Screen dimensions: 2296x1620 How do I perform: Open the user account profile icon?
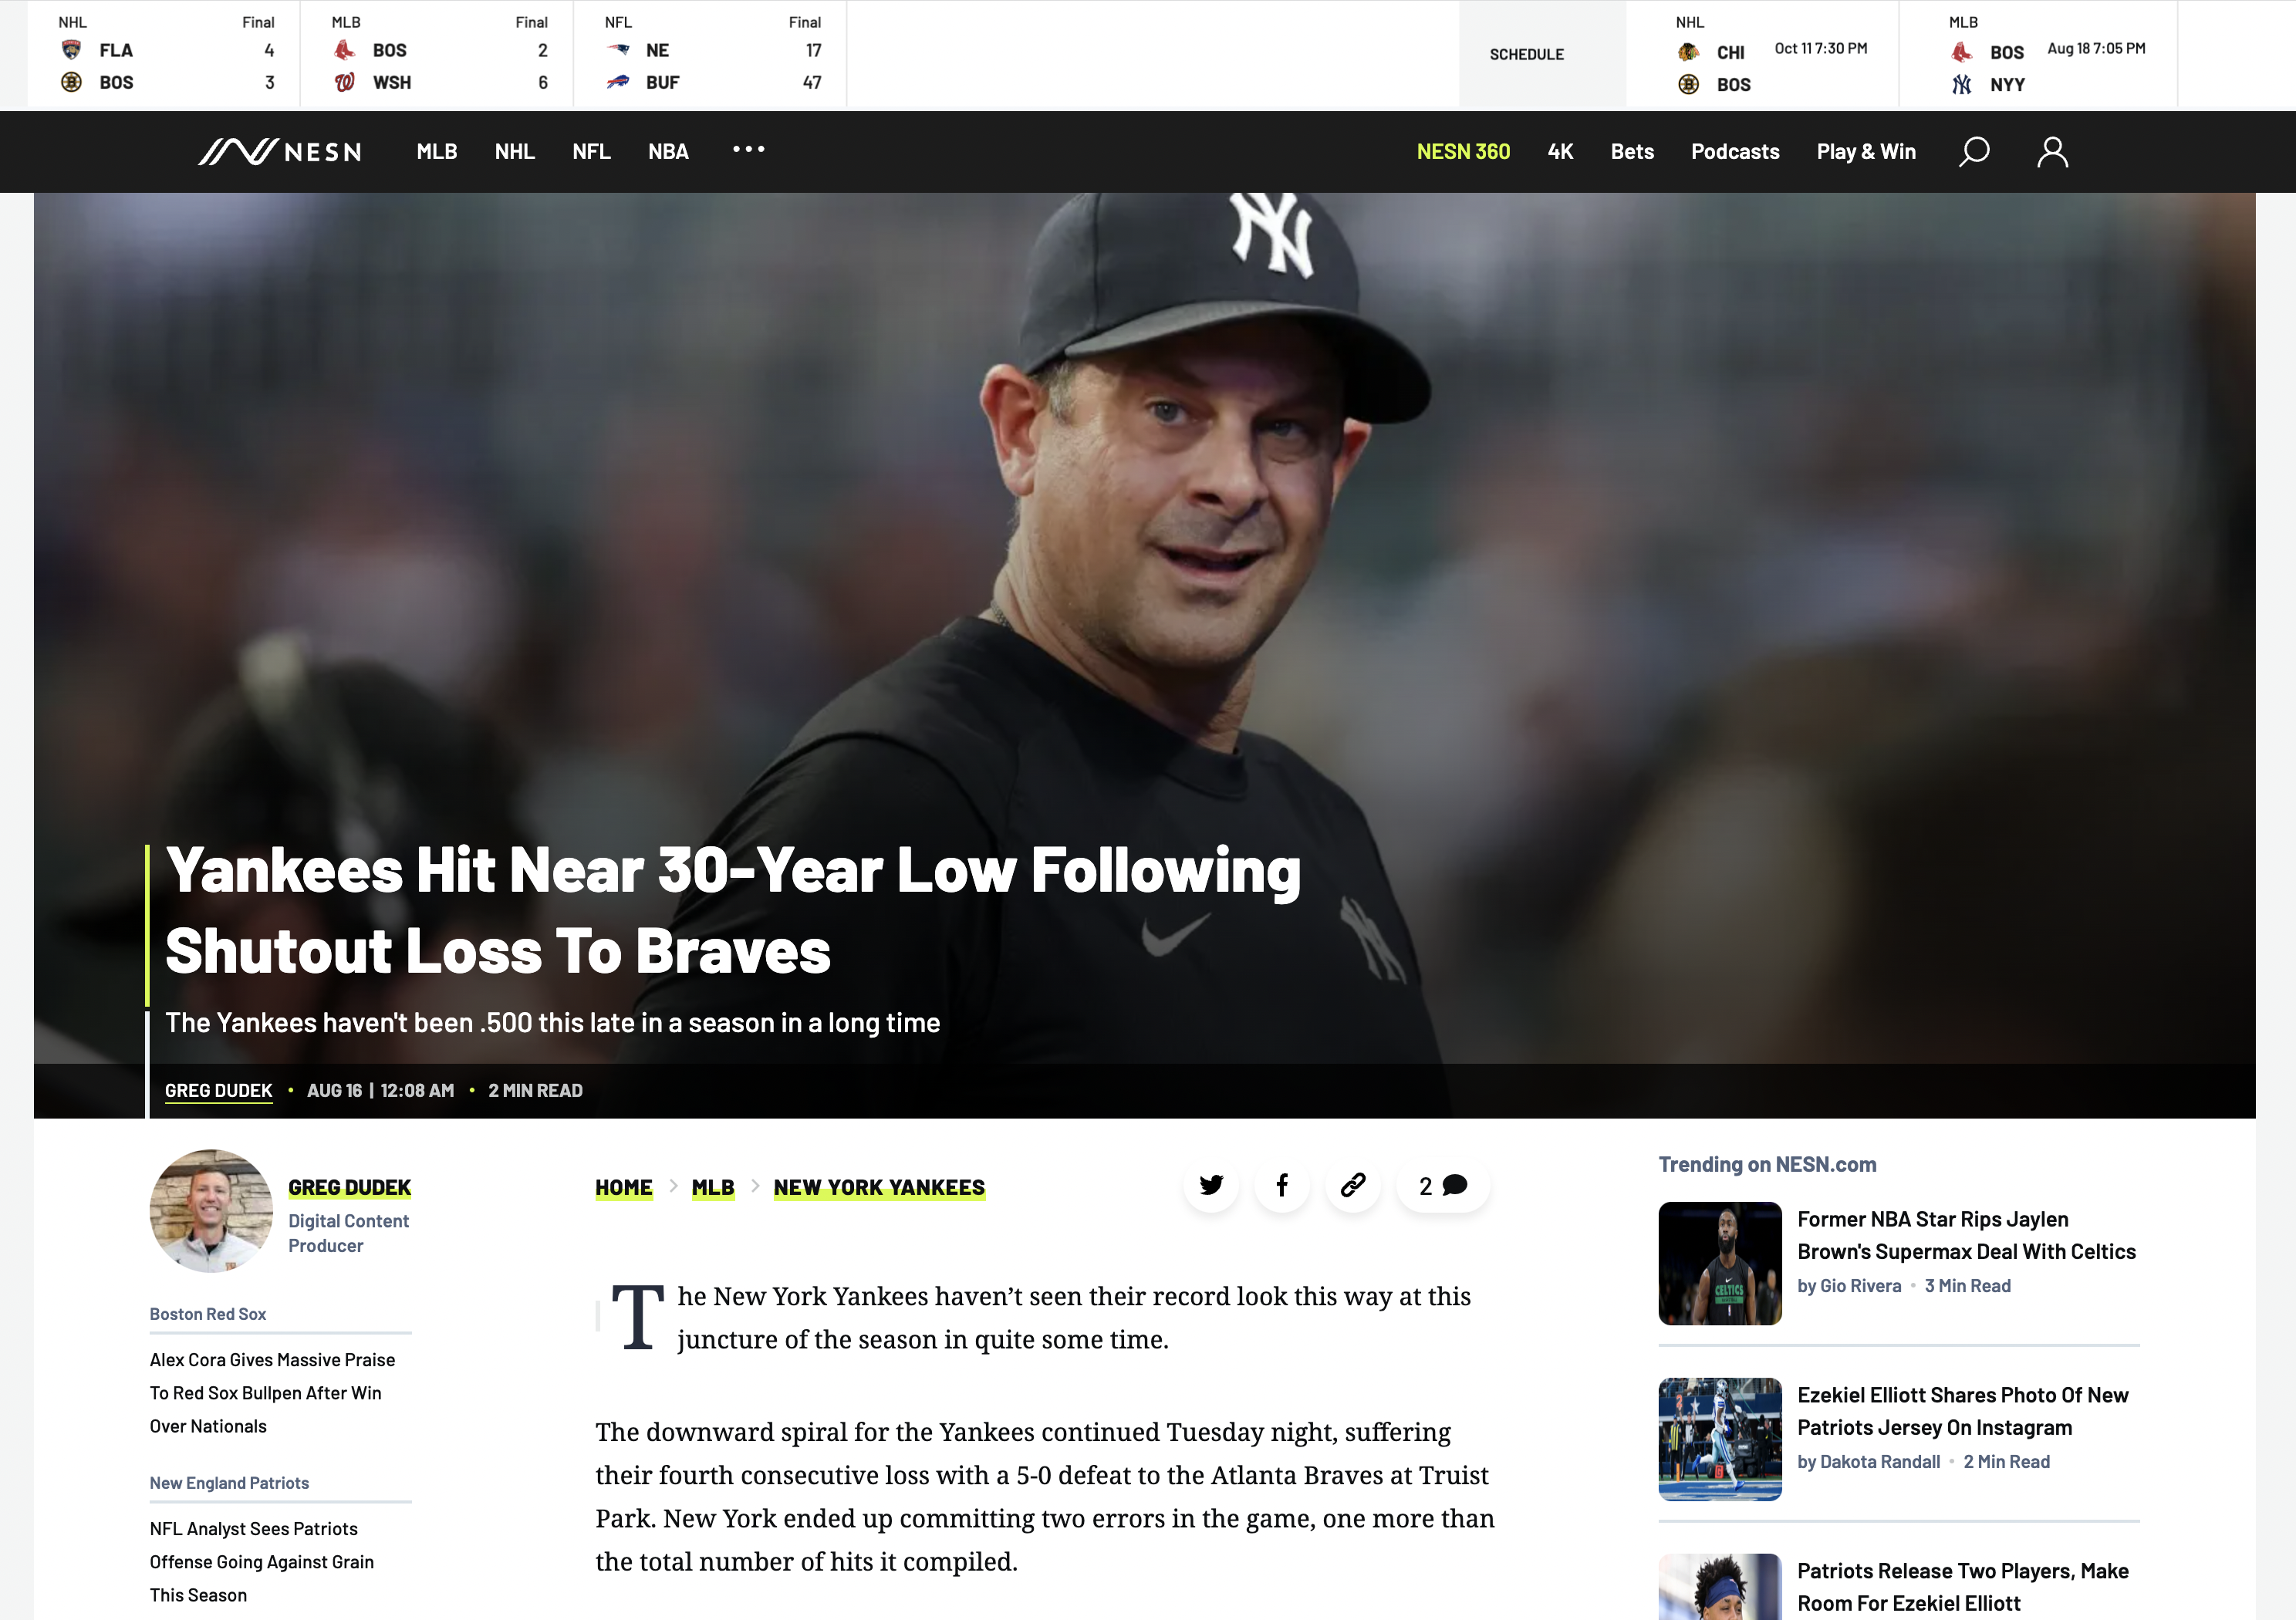click(x=2052, y=152)
